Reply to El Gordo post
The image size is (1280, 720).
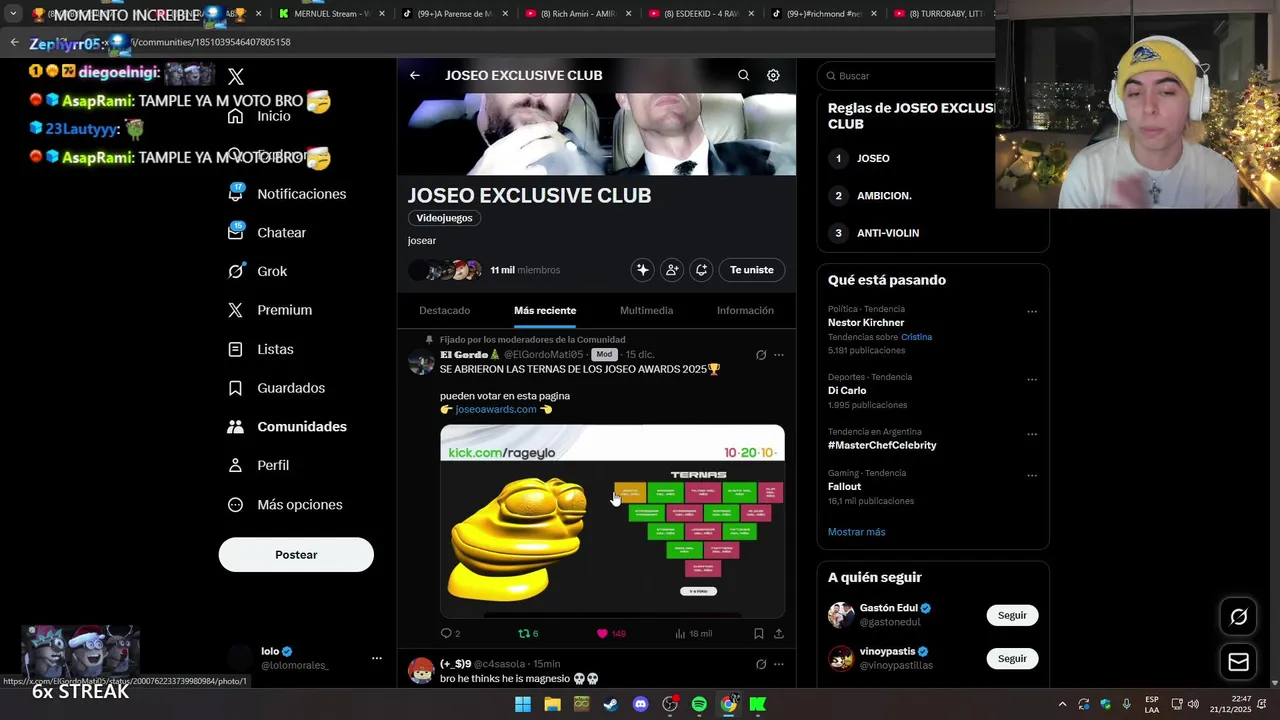point(450,633)
